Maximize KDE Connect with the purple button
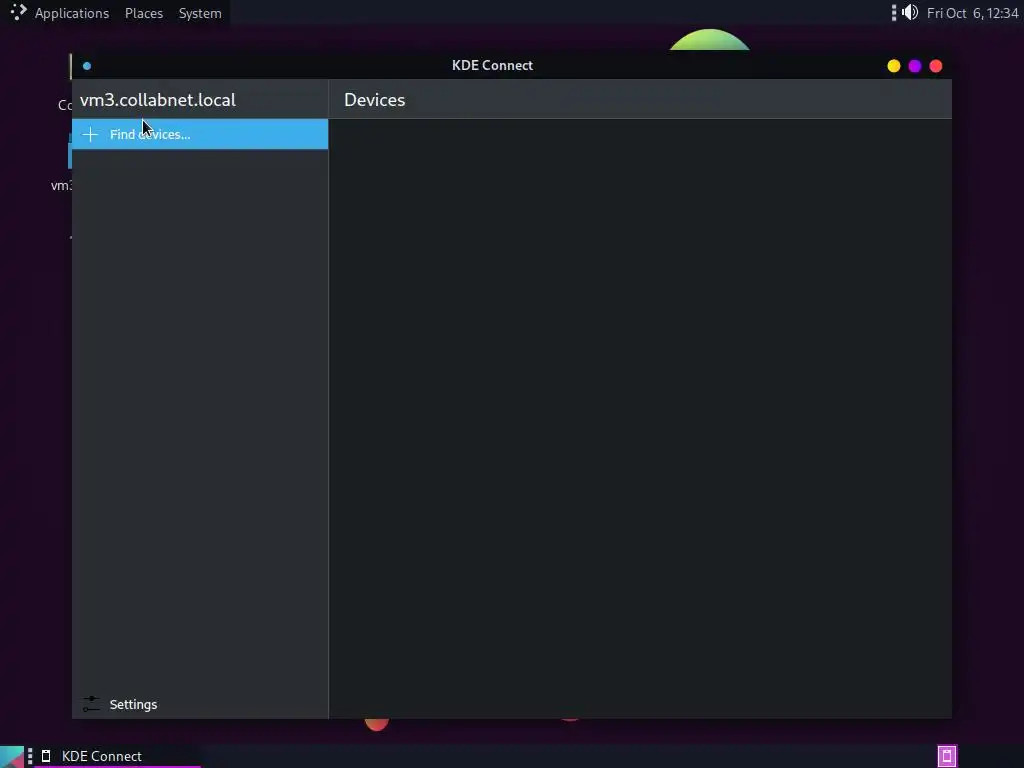The width and height of the screenshot is (1024, 768). [x=914, y=66]
